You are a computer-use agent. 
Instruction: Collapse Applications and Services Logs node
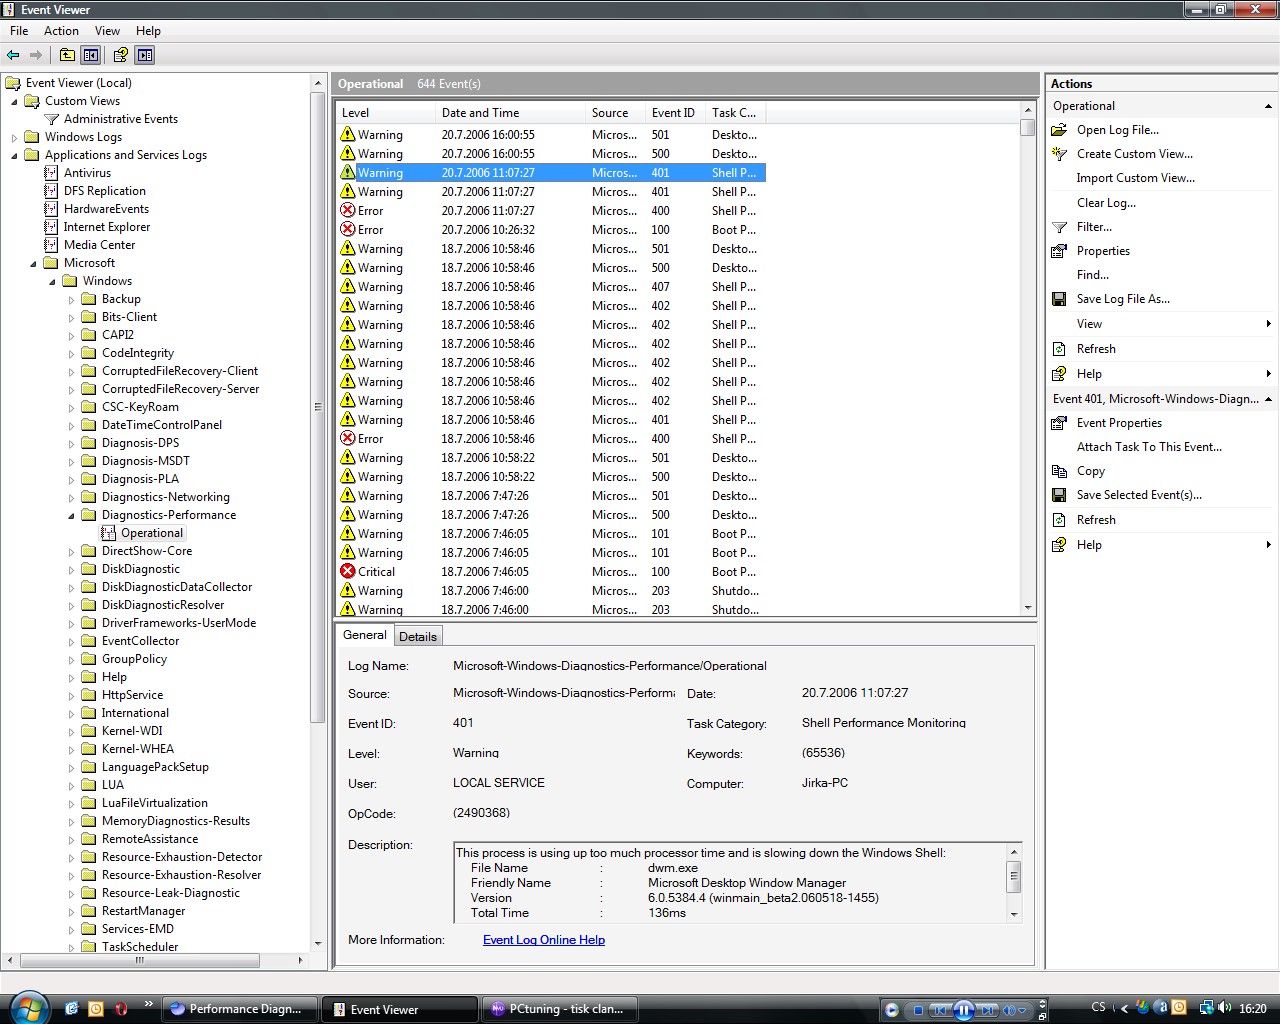[14, 155]
